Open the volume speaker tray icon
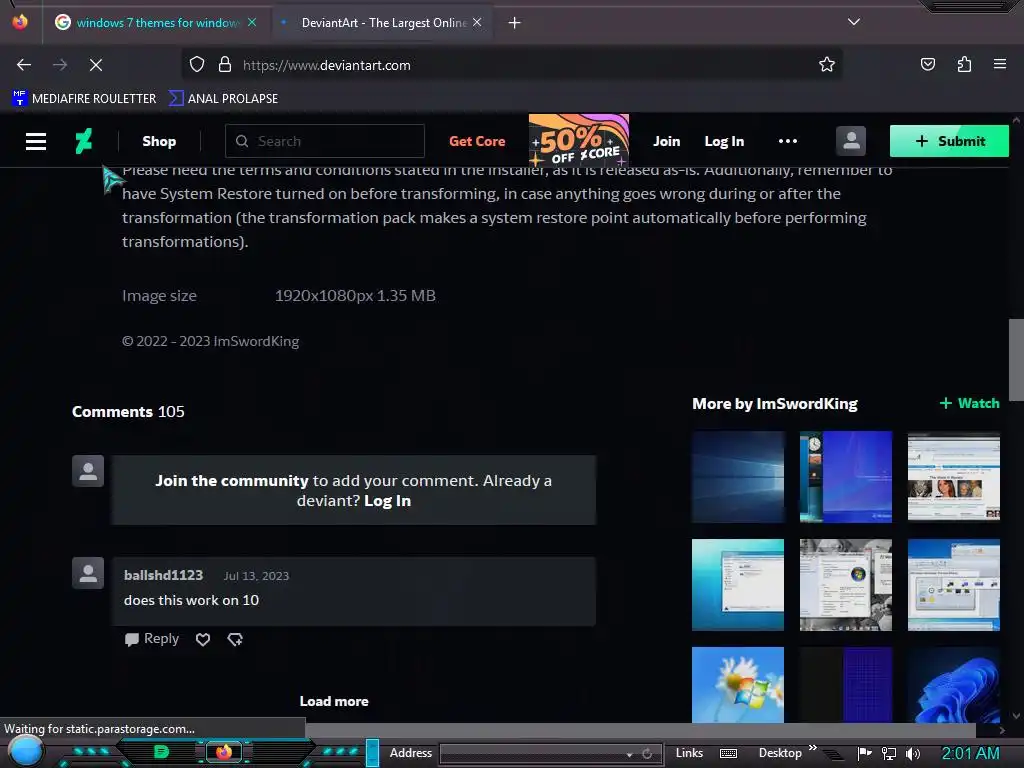 913,754
